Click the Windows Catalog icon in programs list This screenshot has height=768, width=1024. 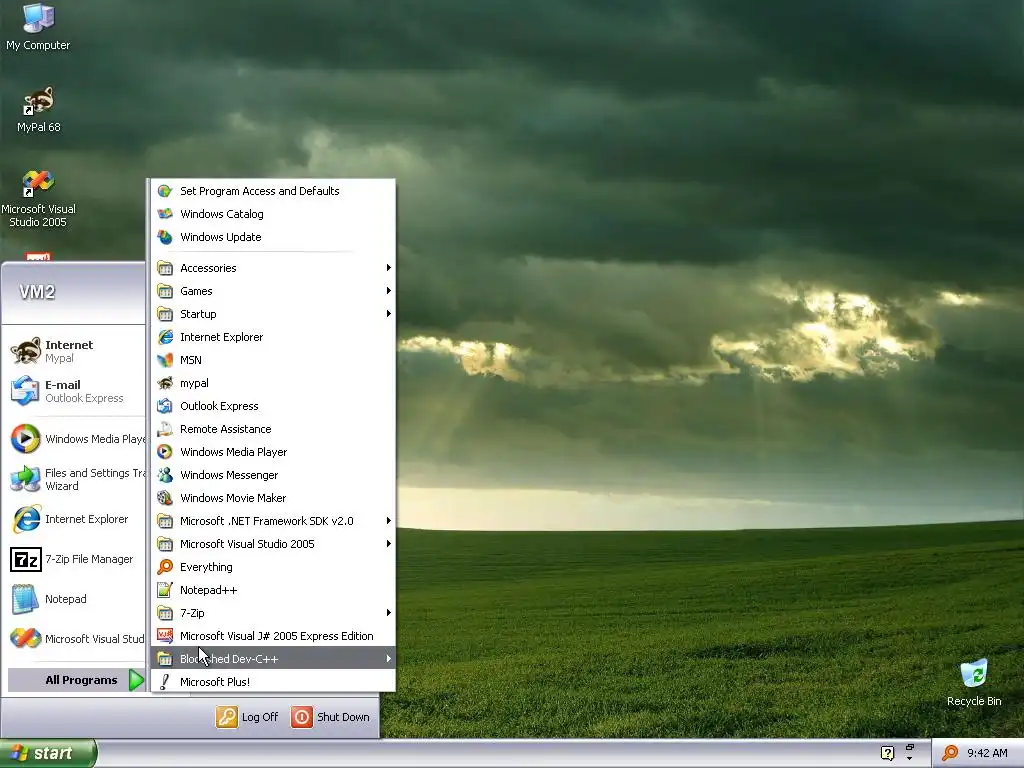point(165,214)
